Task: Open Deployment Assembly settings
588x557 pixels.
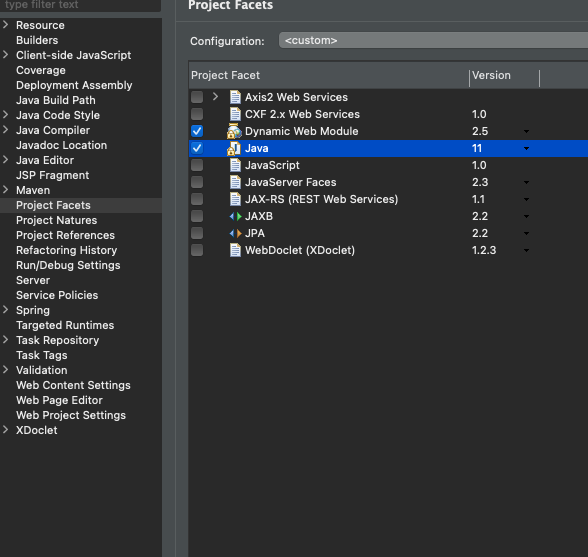Action: tap(74, 85)
